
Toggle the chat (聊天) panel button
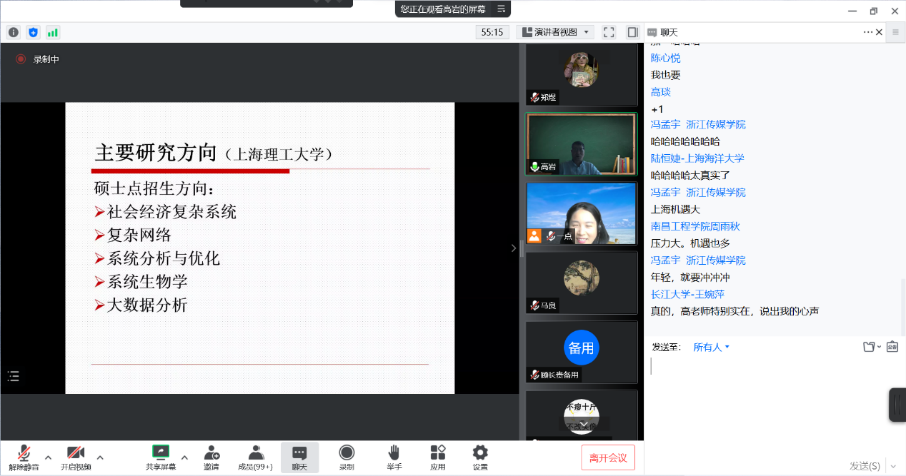[300, 455]
